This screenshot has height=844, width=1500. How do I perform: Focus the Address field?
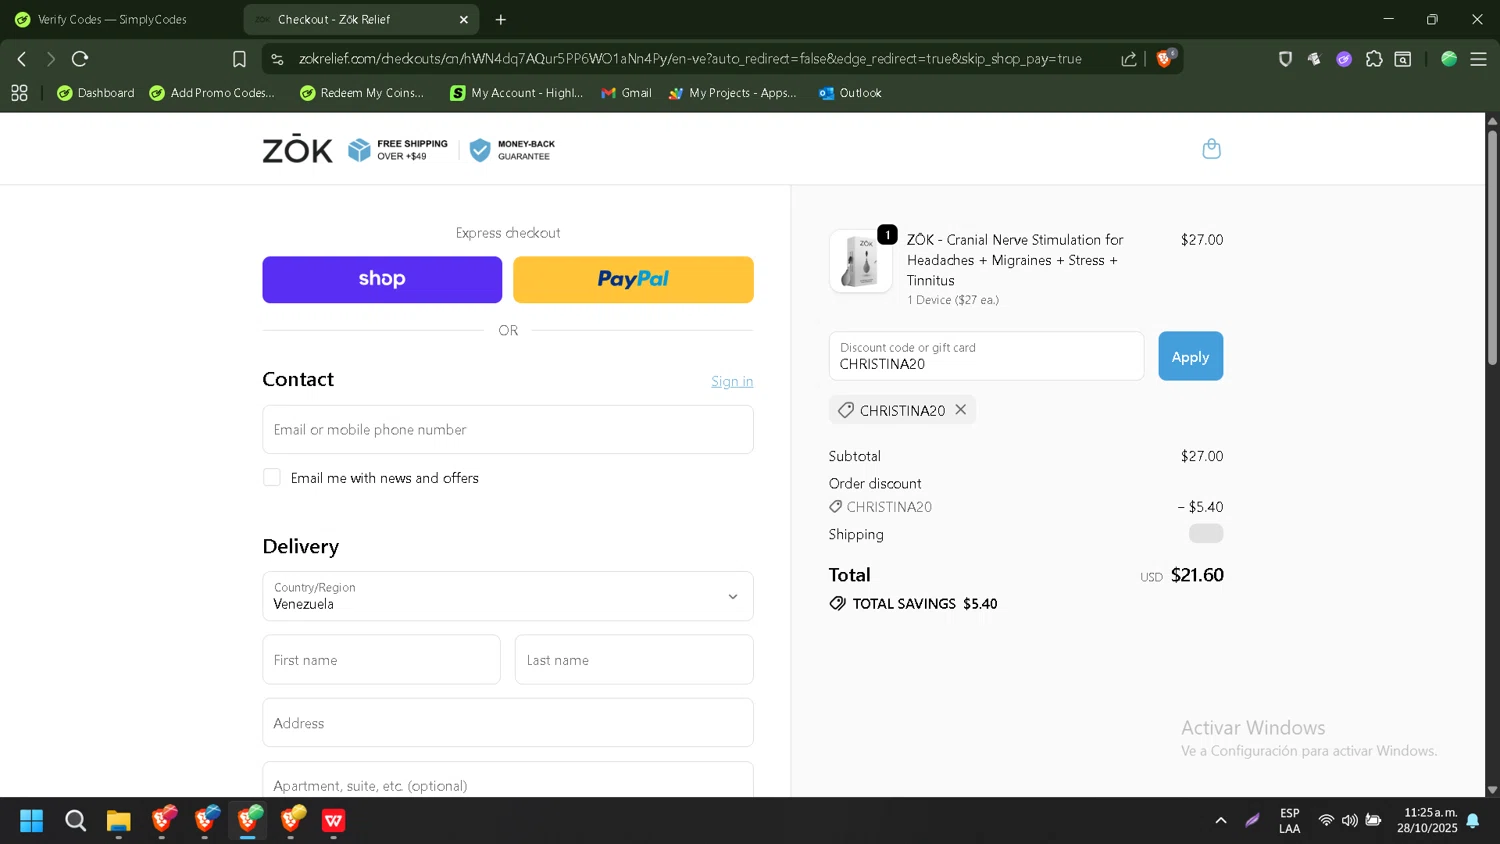(507, 723)
